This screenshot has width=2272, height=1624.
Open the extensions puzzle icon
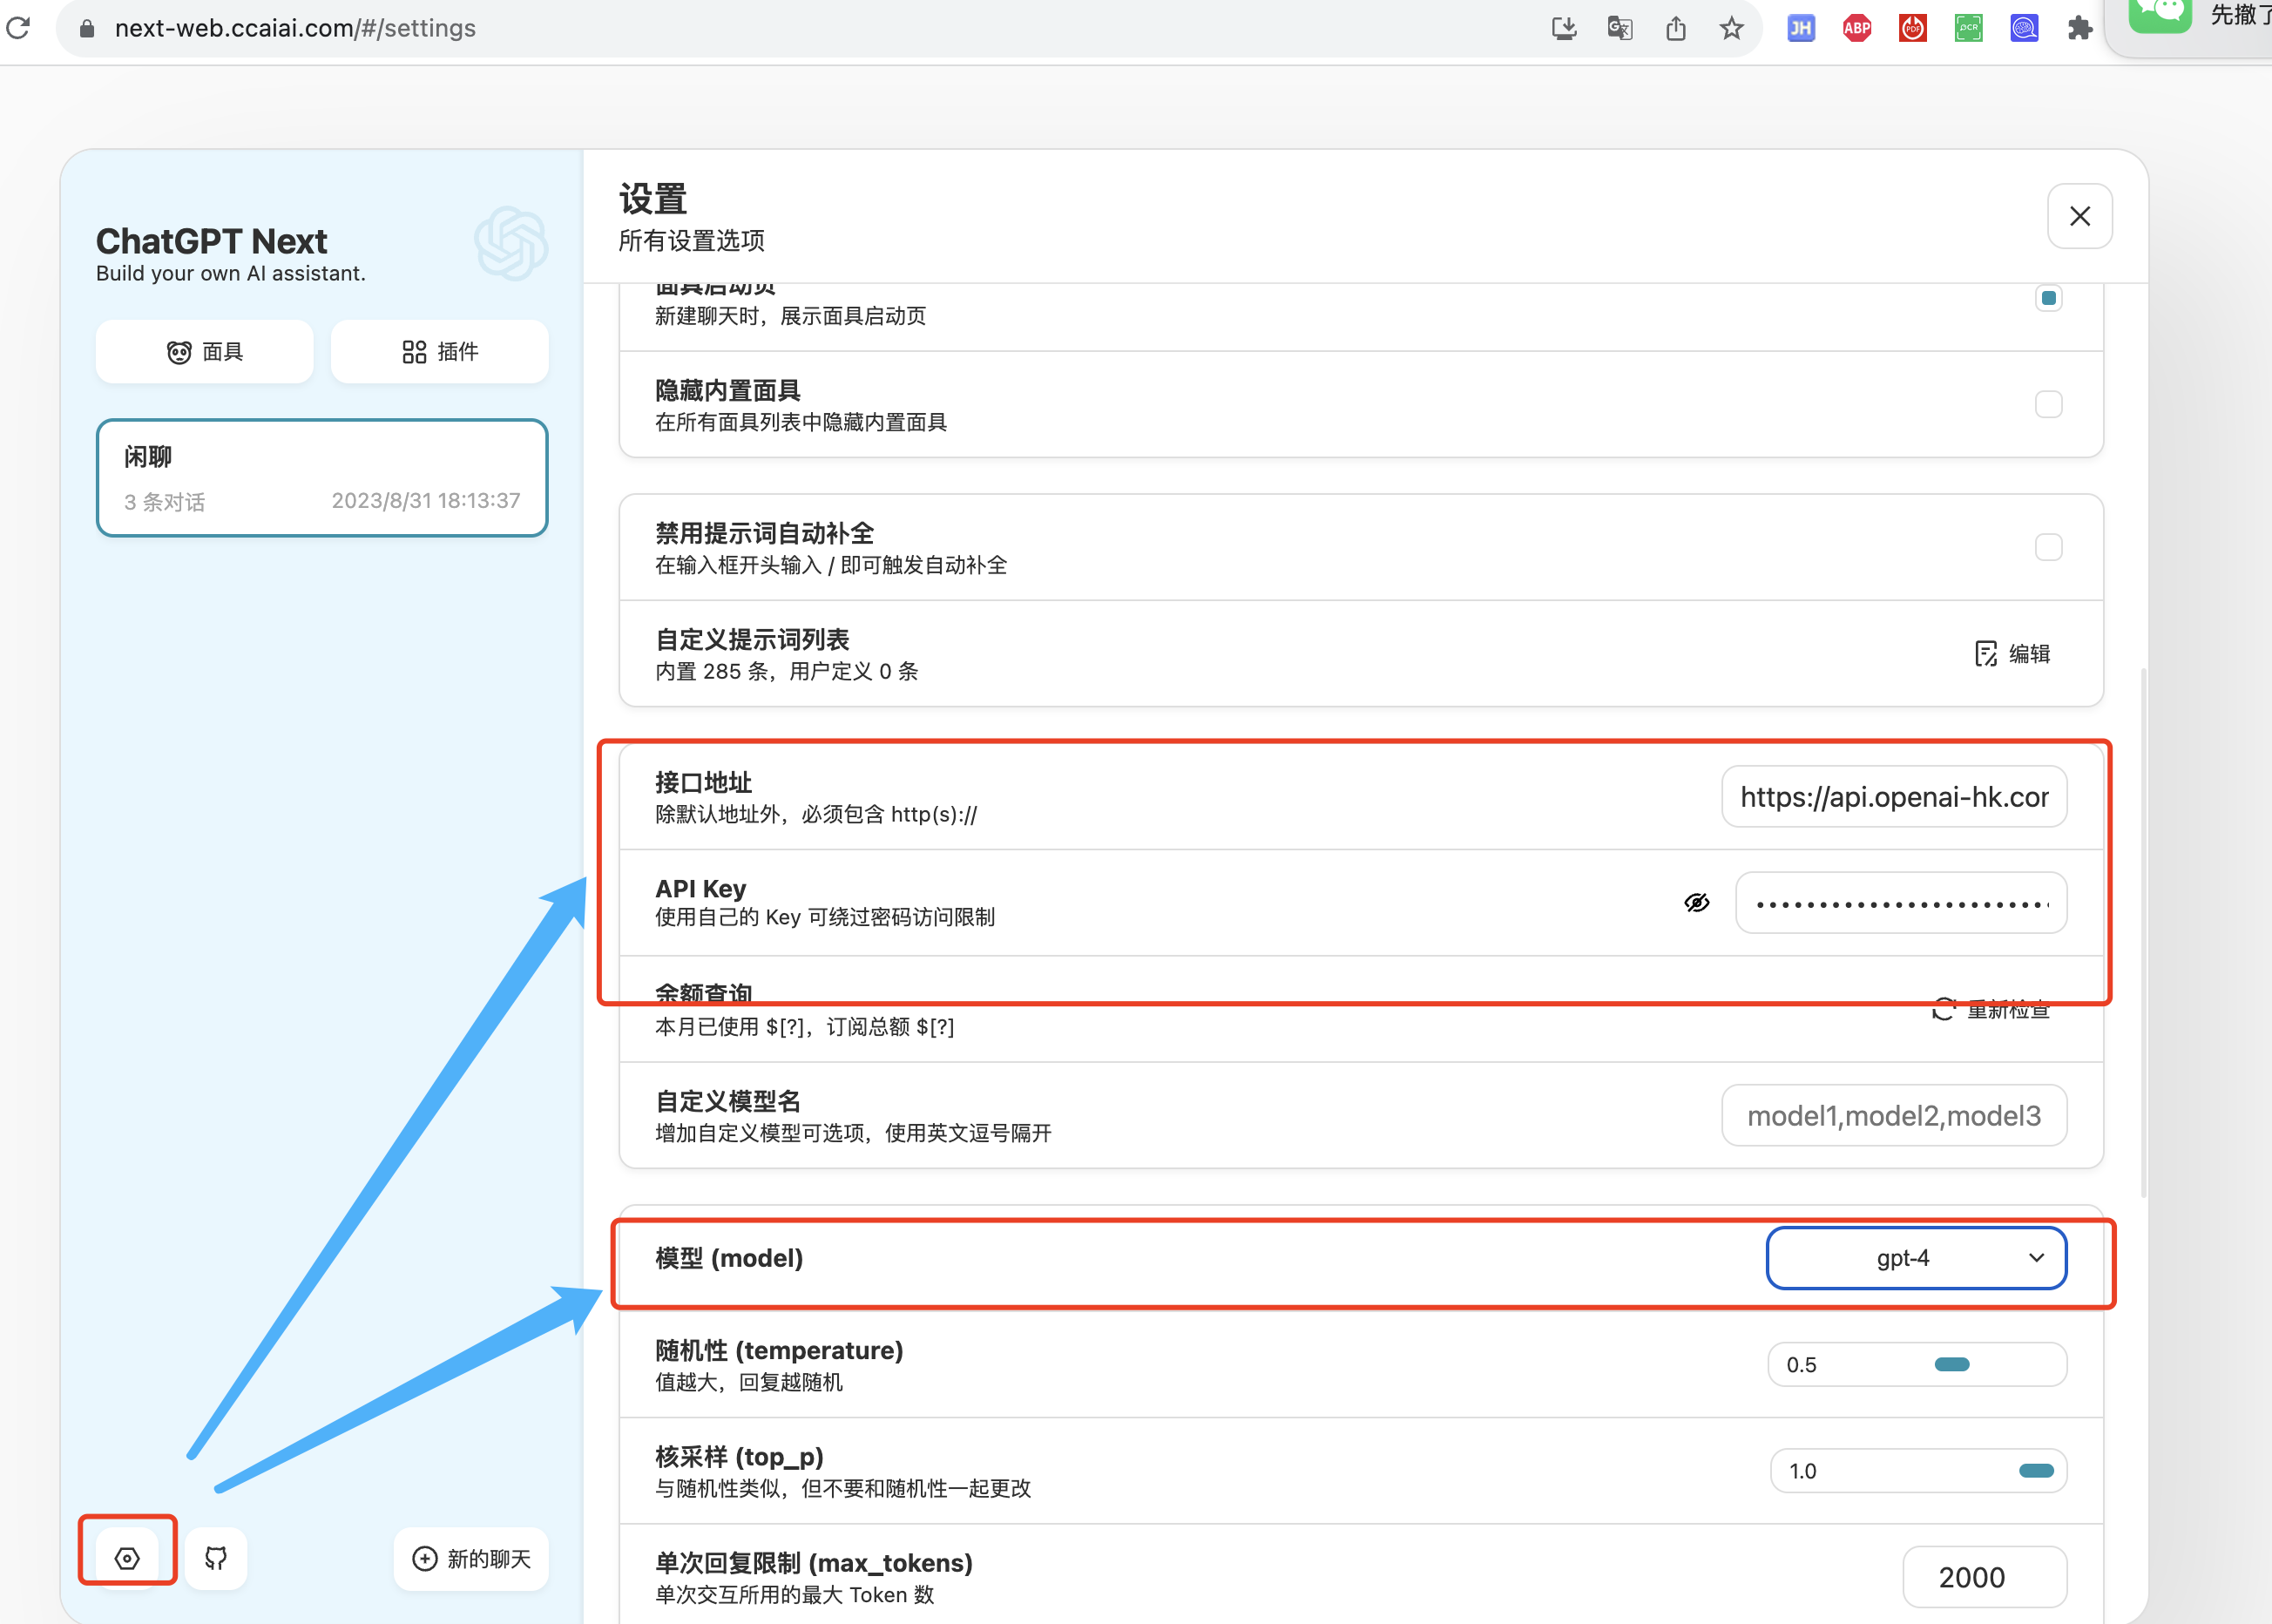coord(2080,28)
